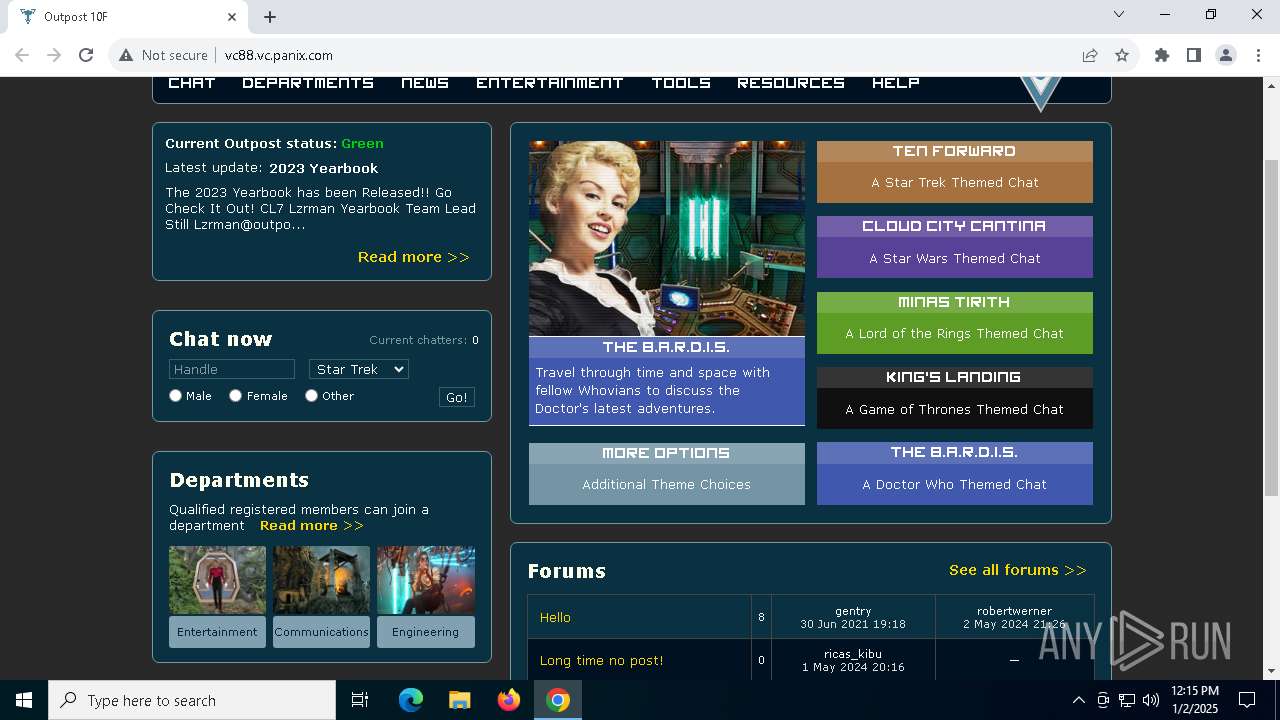Click the Entertainment department label
This screenshot has width=1280, height=720.
point(217,632)
